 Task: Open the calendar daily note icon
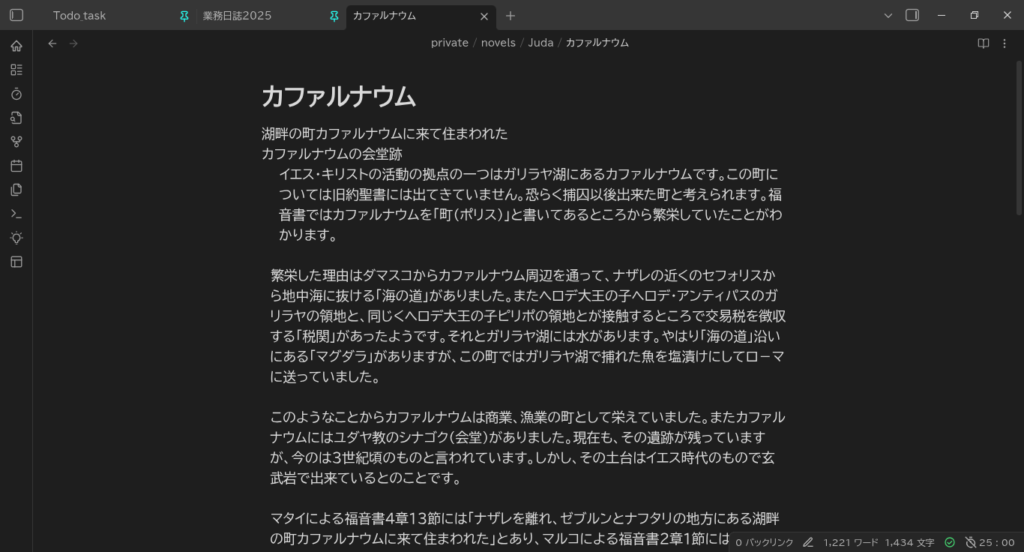16,166
